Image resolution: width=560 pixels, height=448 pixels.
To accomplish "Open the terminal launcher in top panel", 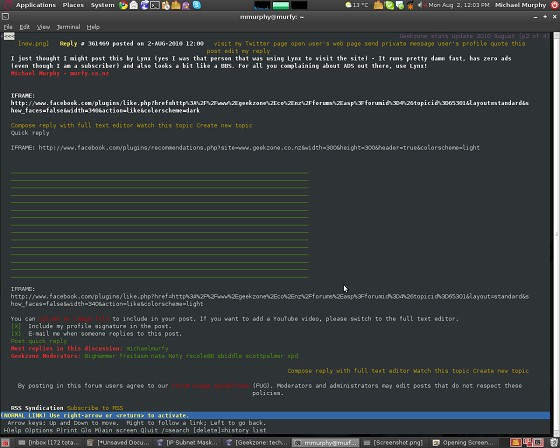I will click(155, 5).
